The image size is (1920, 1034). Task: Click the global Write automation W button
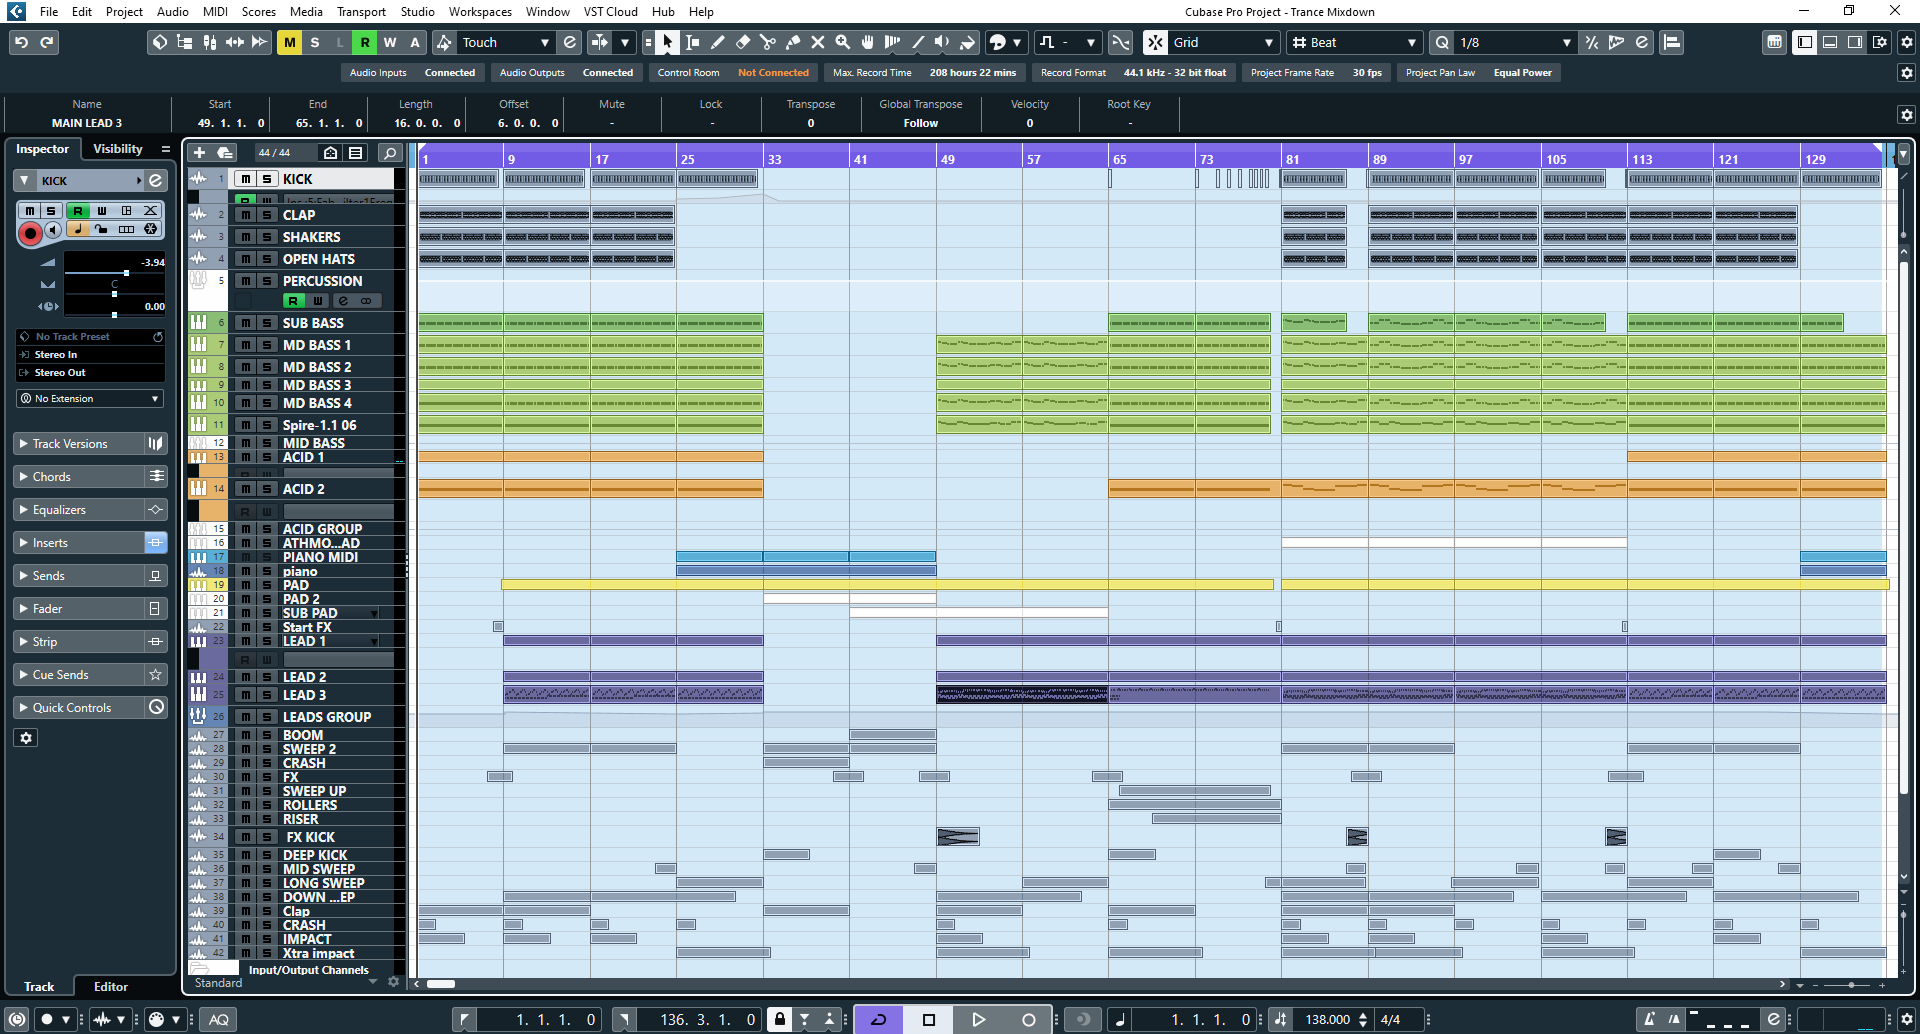coord(390,42)
